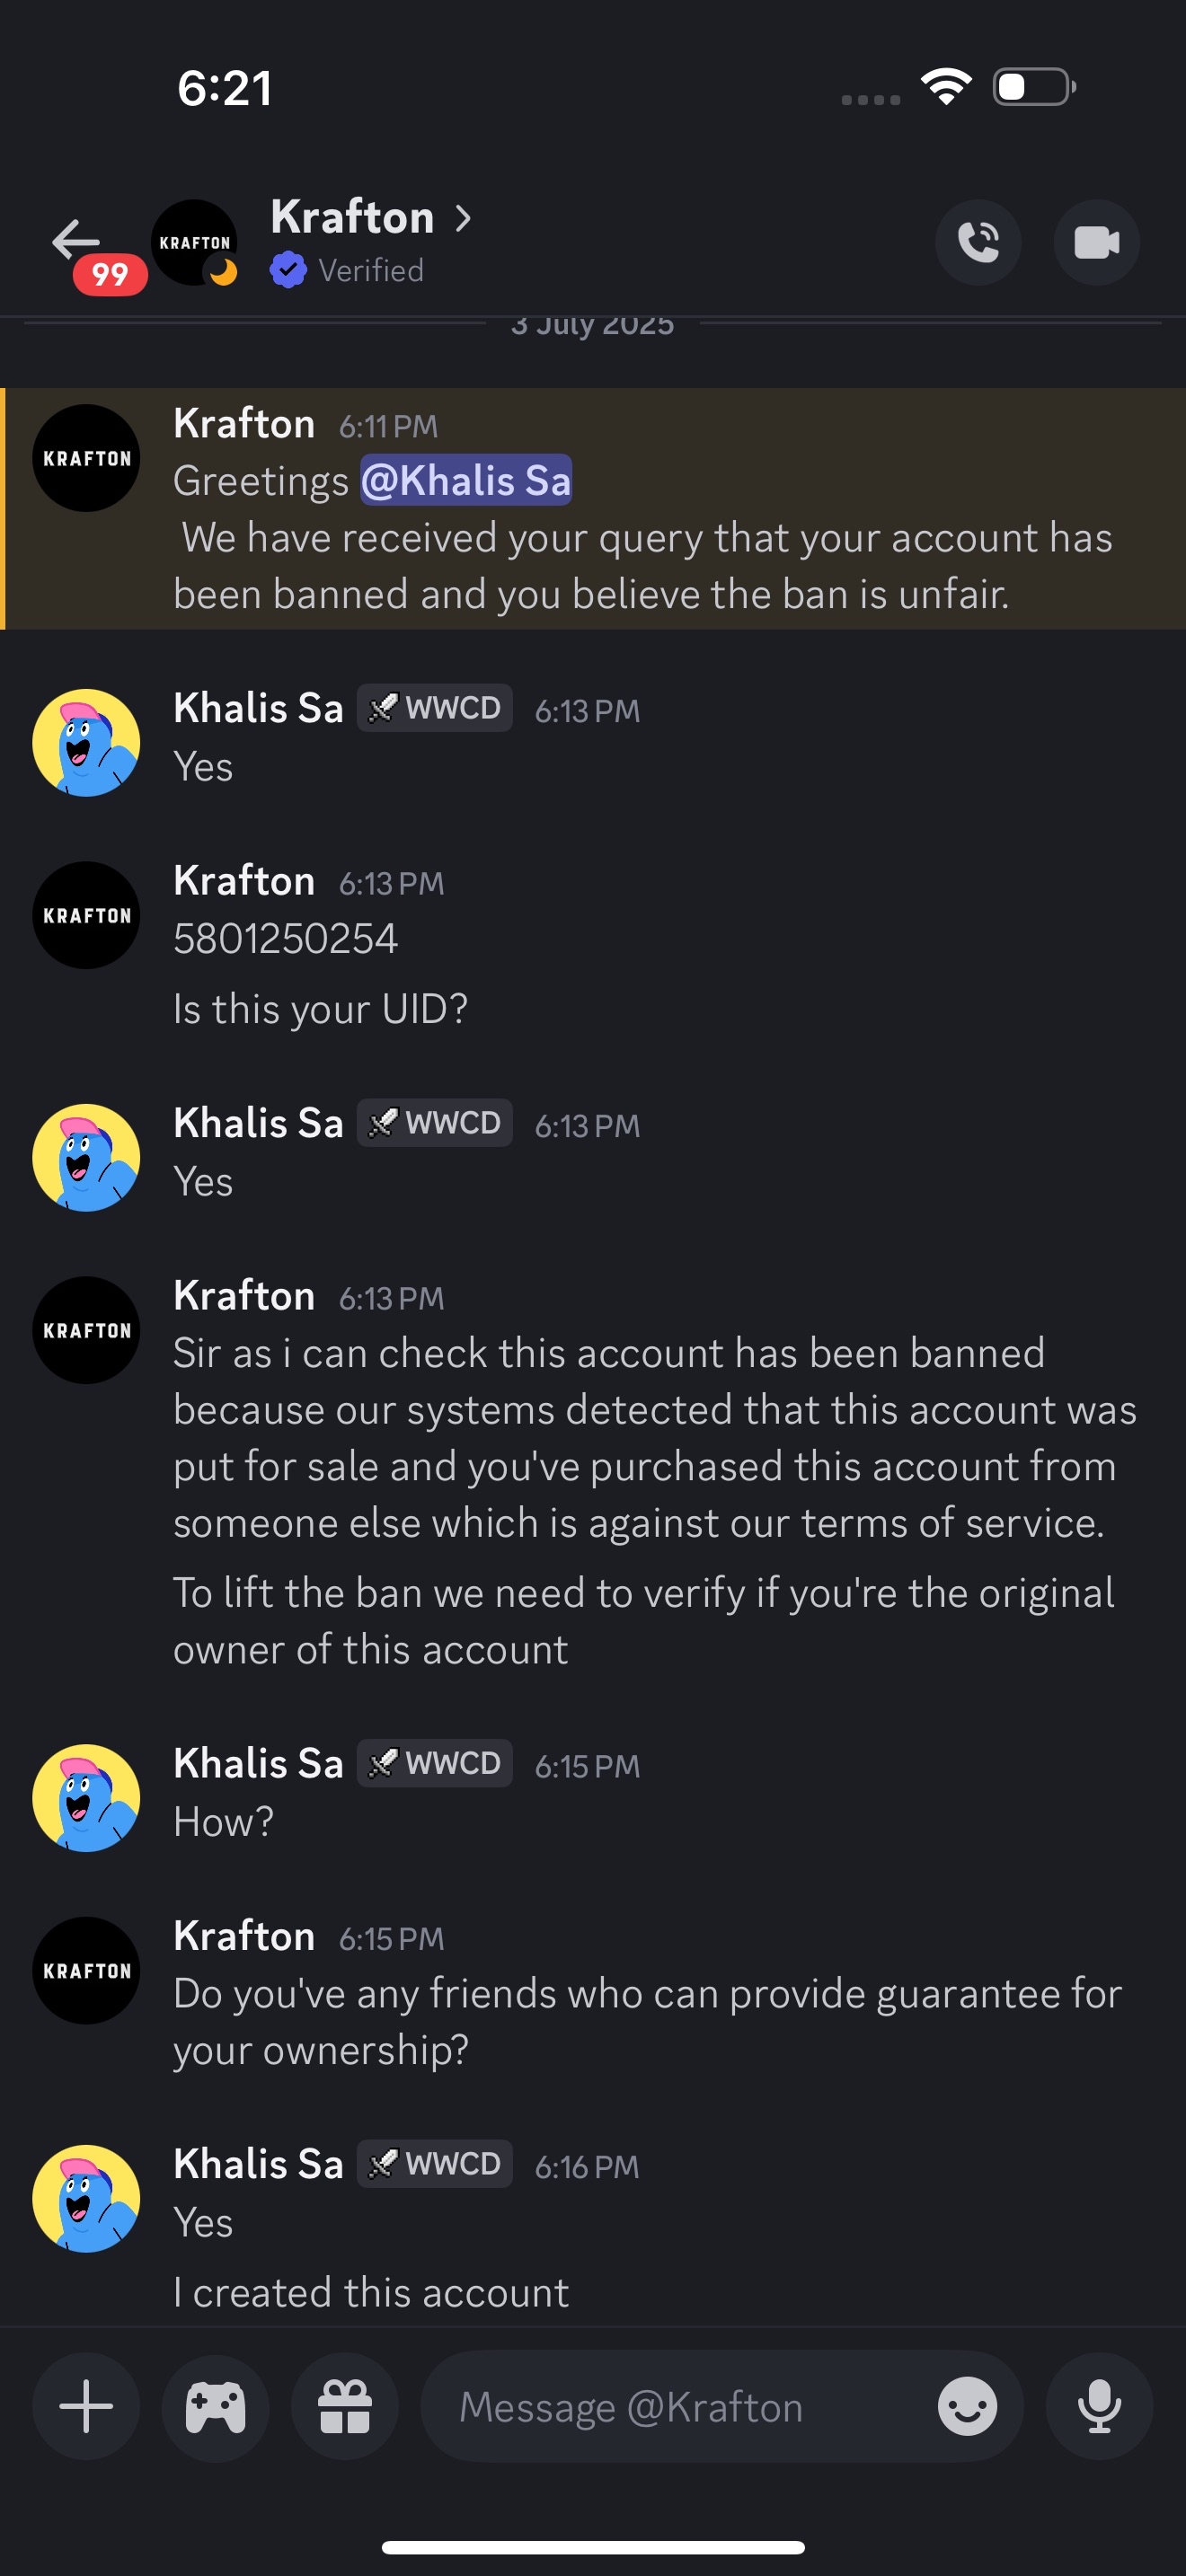Tap Krafton avatar next to UID message
The height and width of the screenshot is (2576, 1186).
tap(86, 915)
